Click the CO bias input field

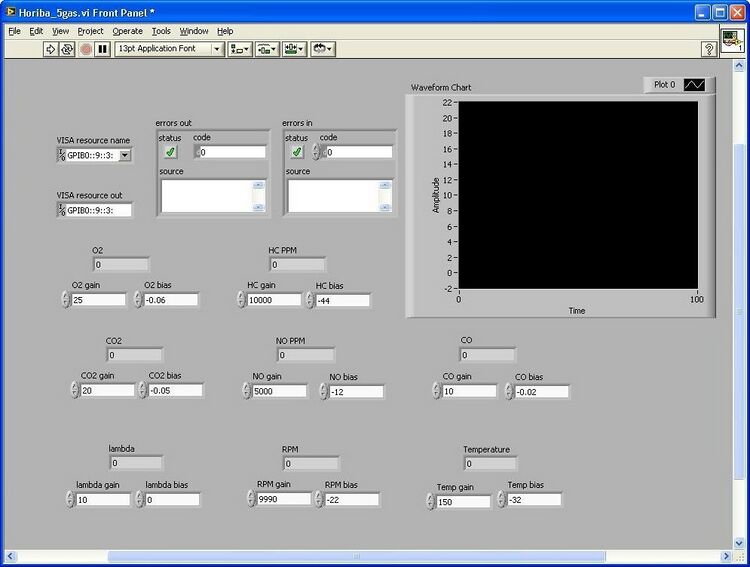coord(542,392)
